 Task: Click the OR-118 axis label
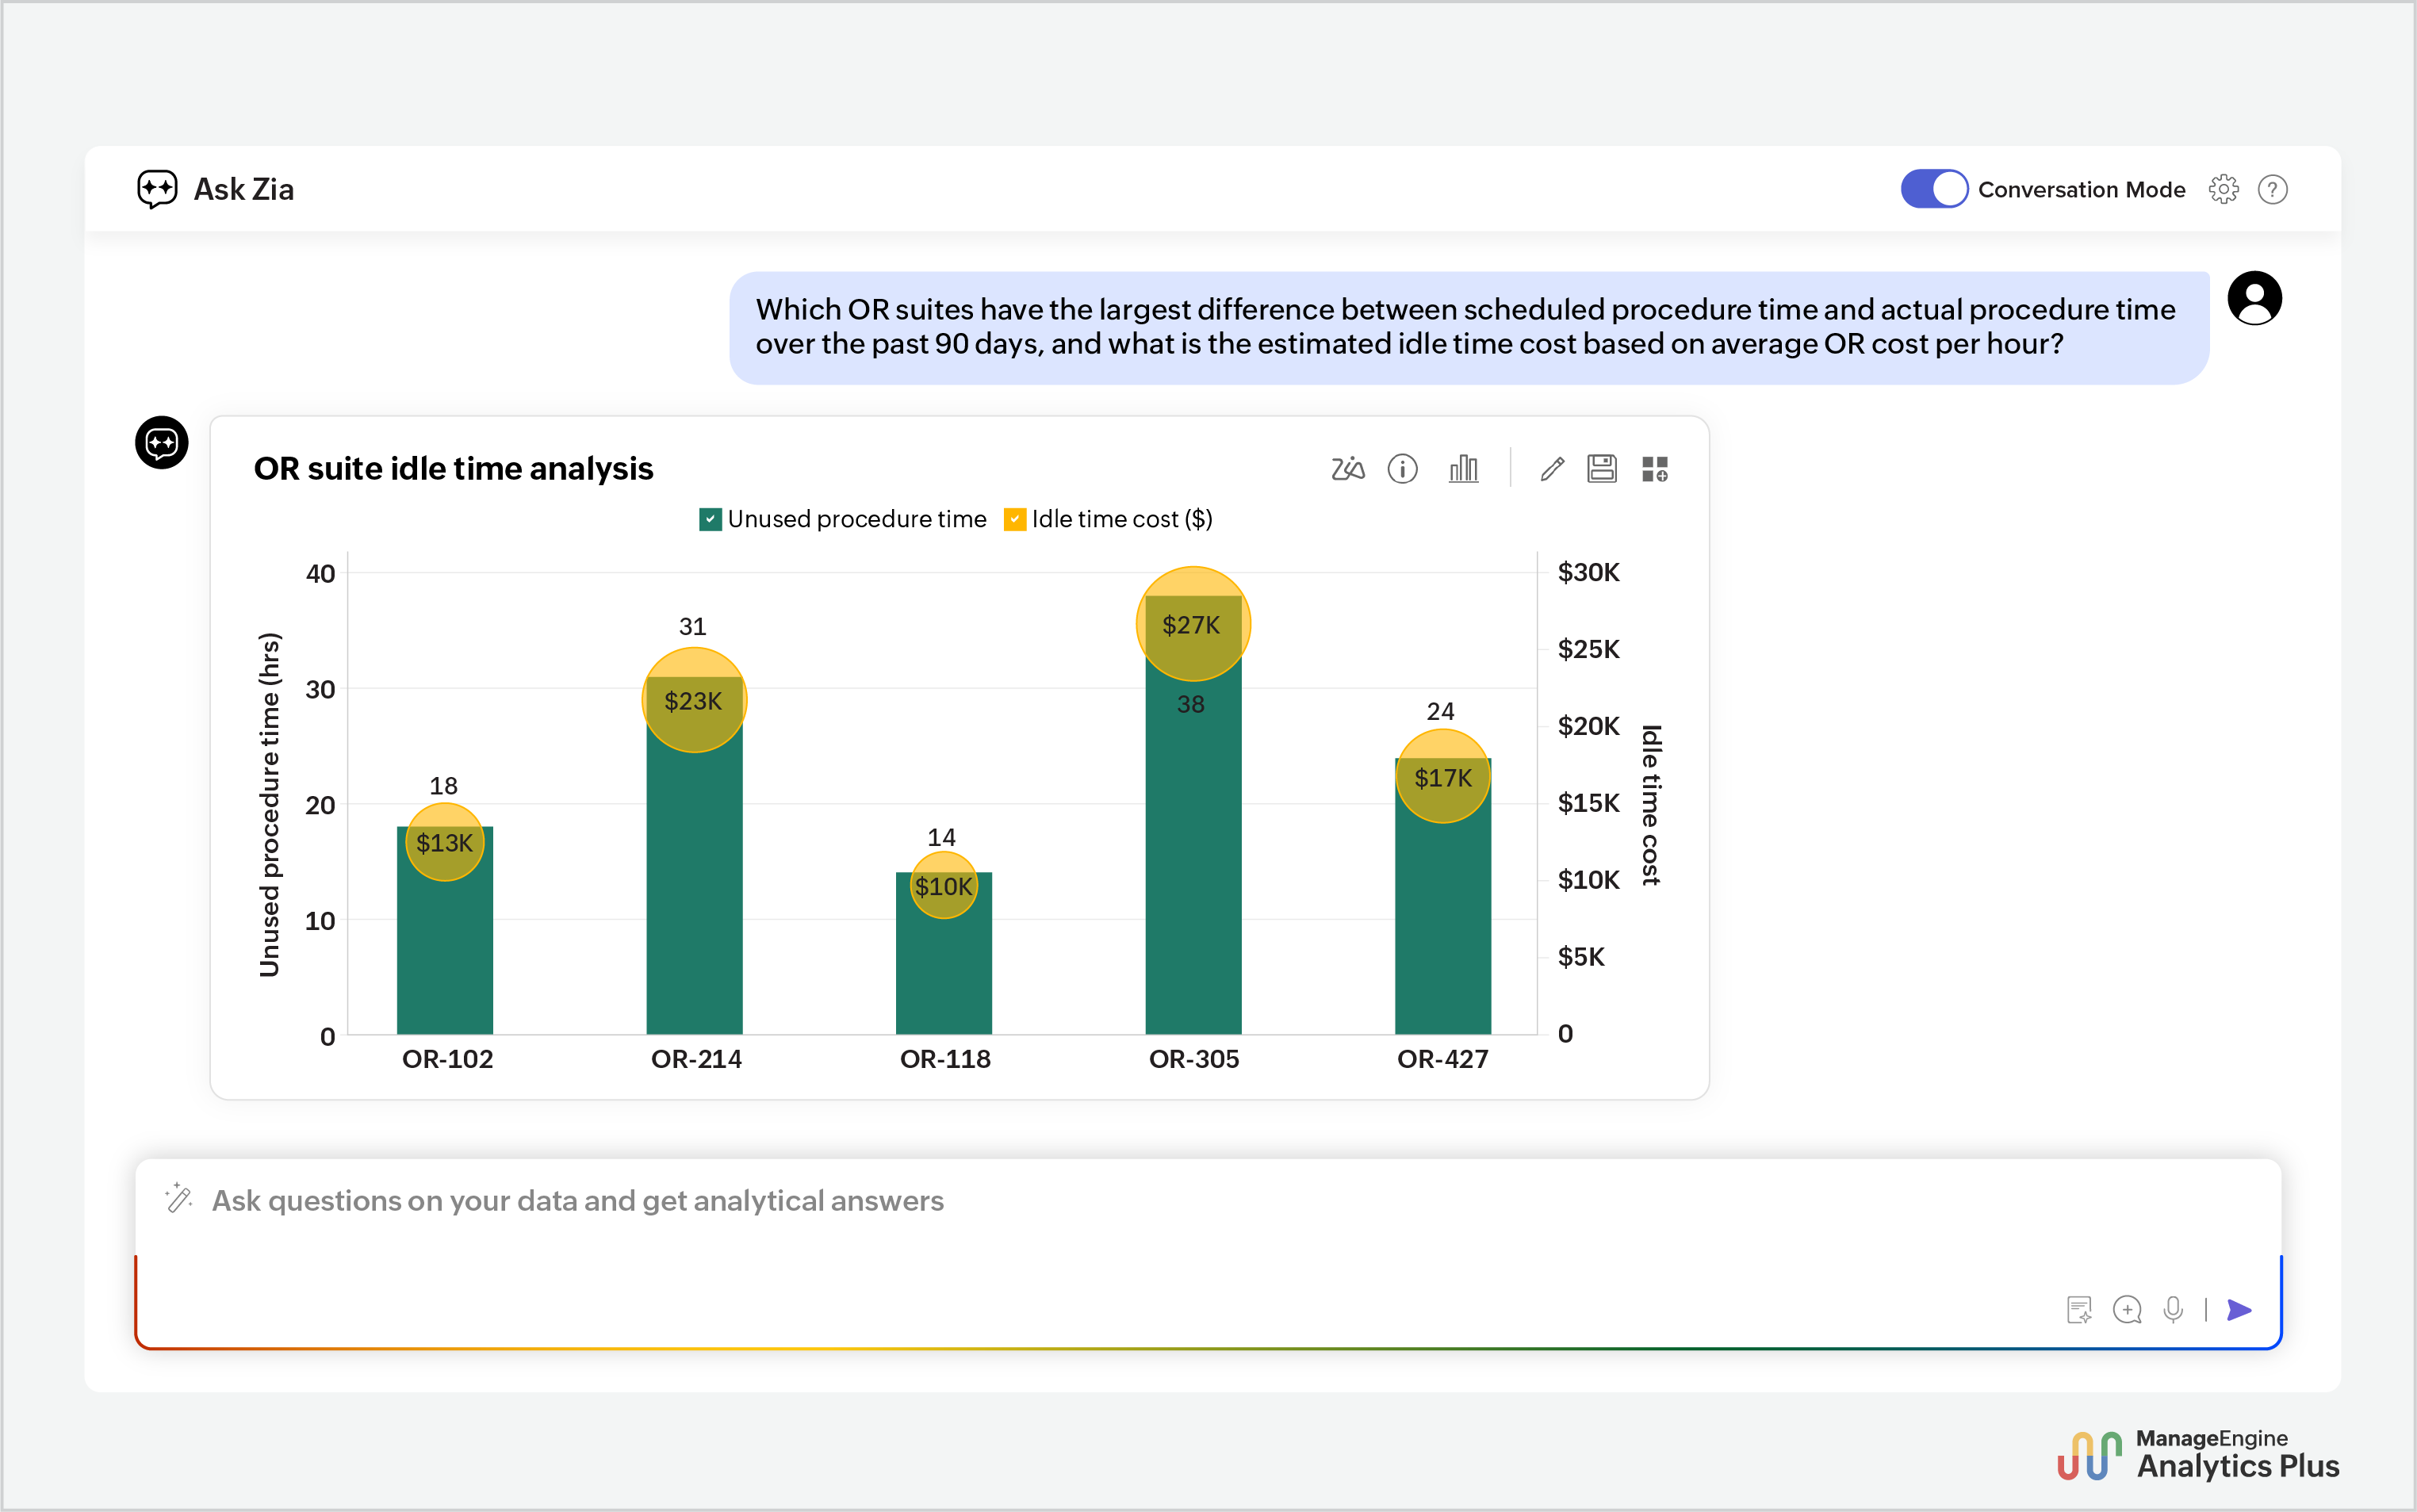point(945,1059)
